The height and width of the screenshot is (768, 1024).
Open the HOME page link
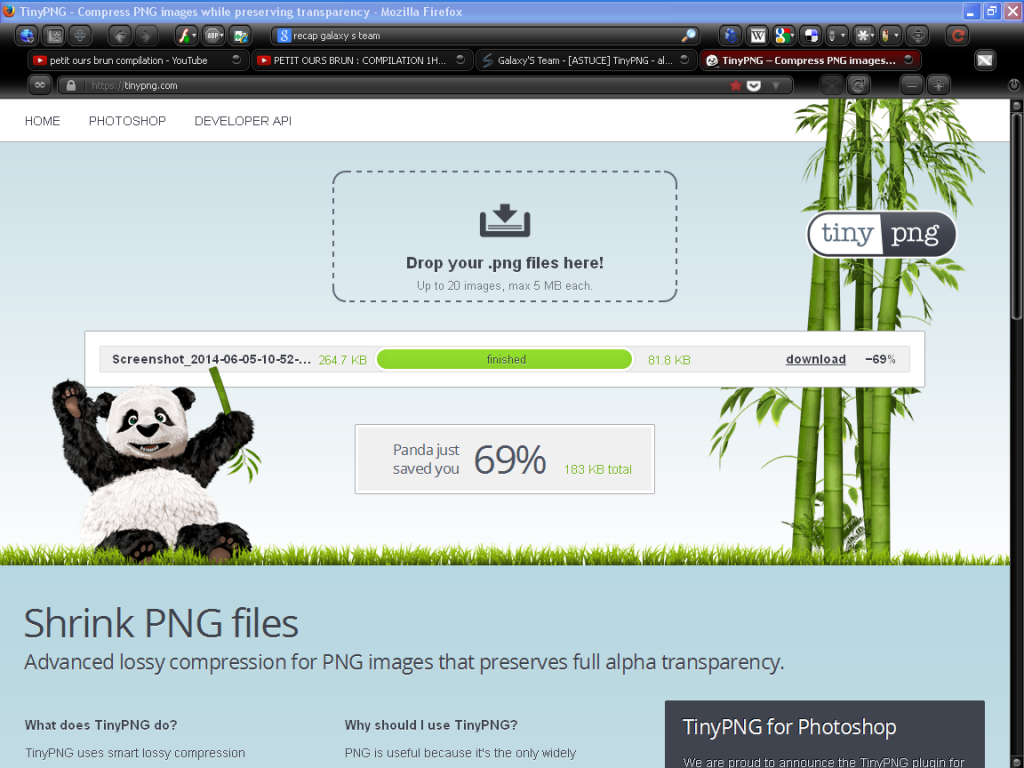coord(42,121)
